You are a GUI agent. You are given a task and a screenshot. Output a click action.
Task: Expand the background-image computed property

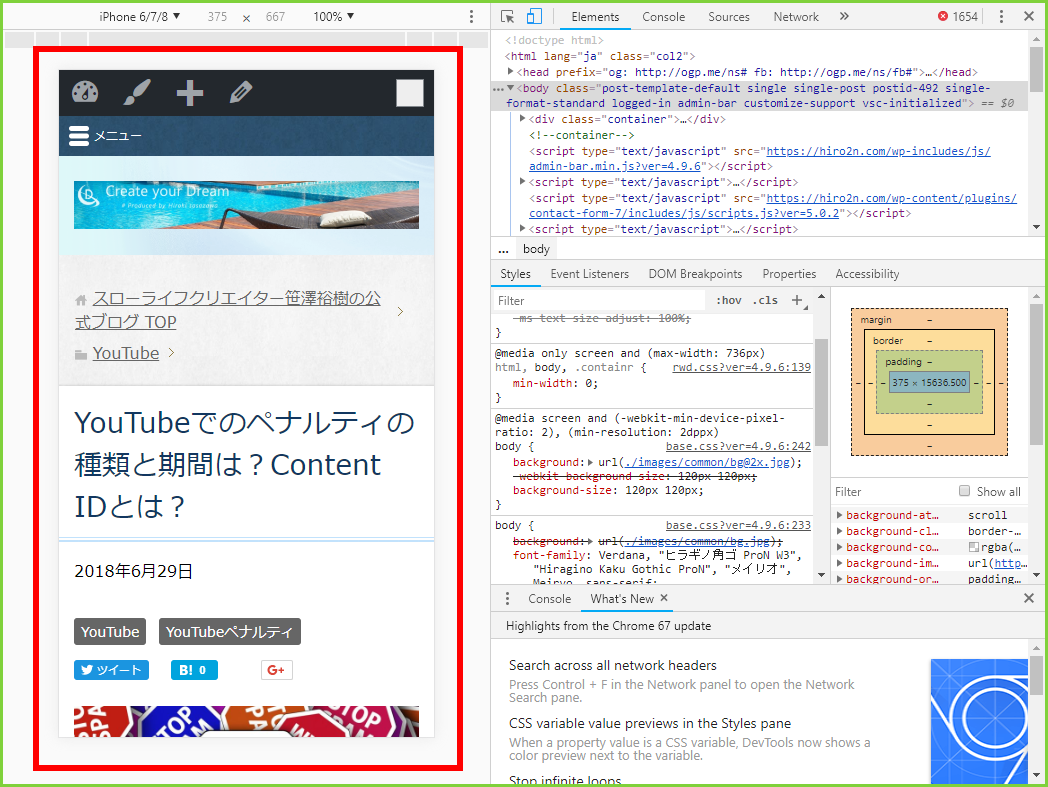click(x=839, y=563)
